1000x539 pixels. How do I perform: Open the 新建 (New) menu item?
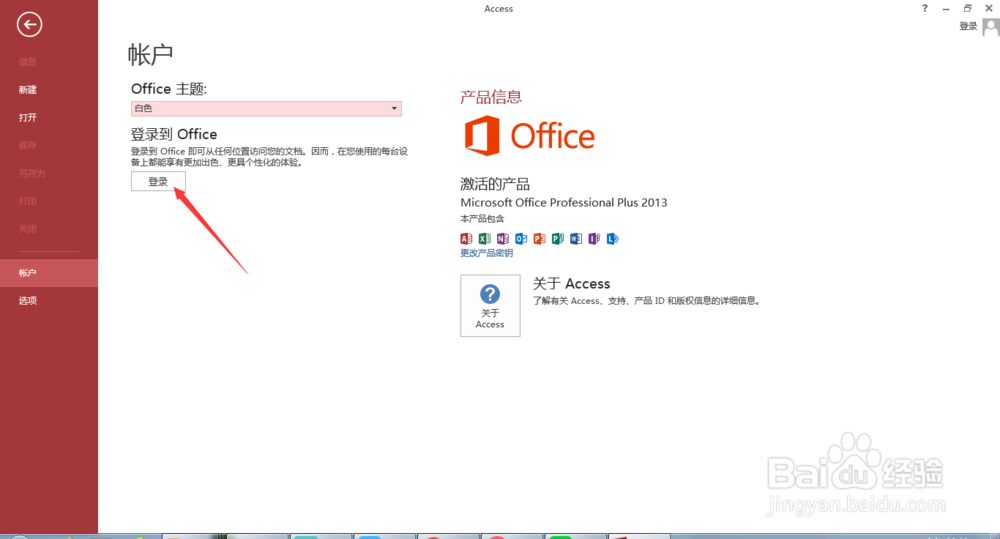pyautogui.click(x=27, y=90)
